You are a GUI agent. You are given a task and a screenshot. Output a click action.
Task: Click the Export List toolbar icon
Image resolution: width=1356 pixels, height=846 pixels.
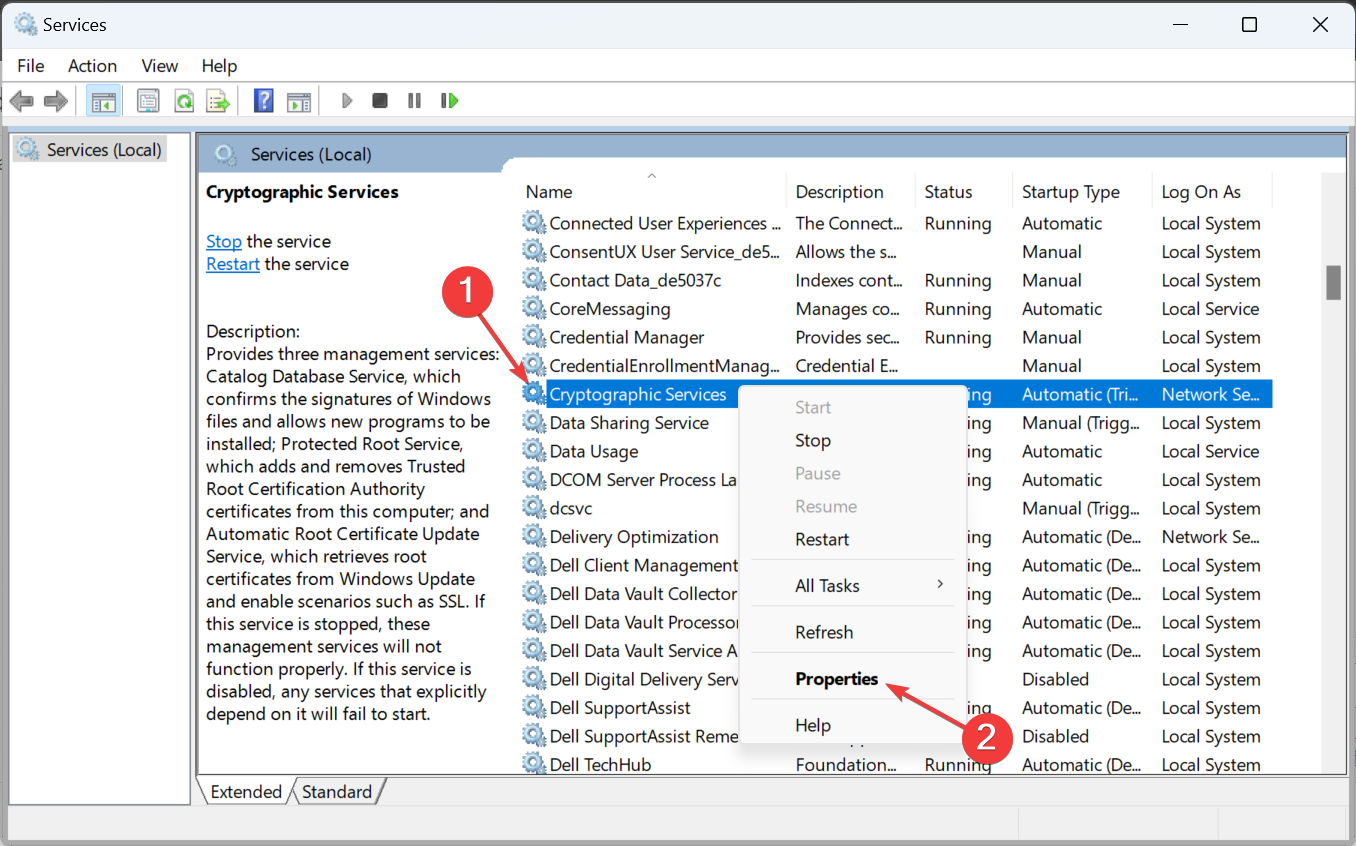coord(217,101)
